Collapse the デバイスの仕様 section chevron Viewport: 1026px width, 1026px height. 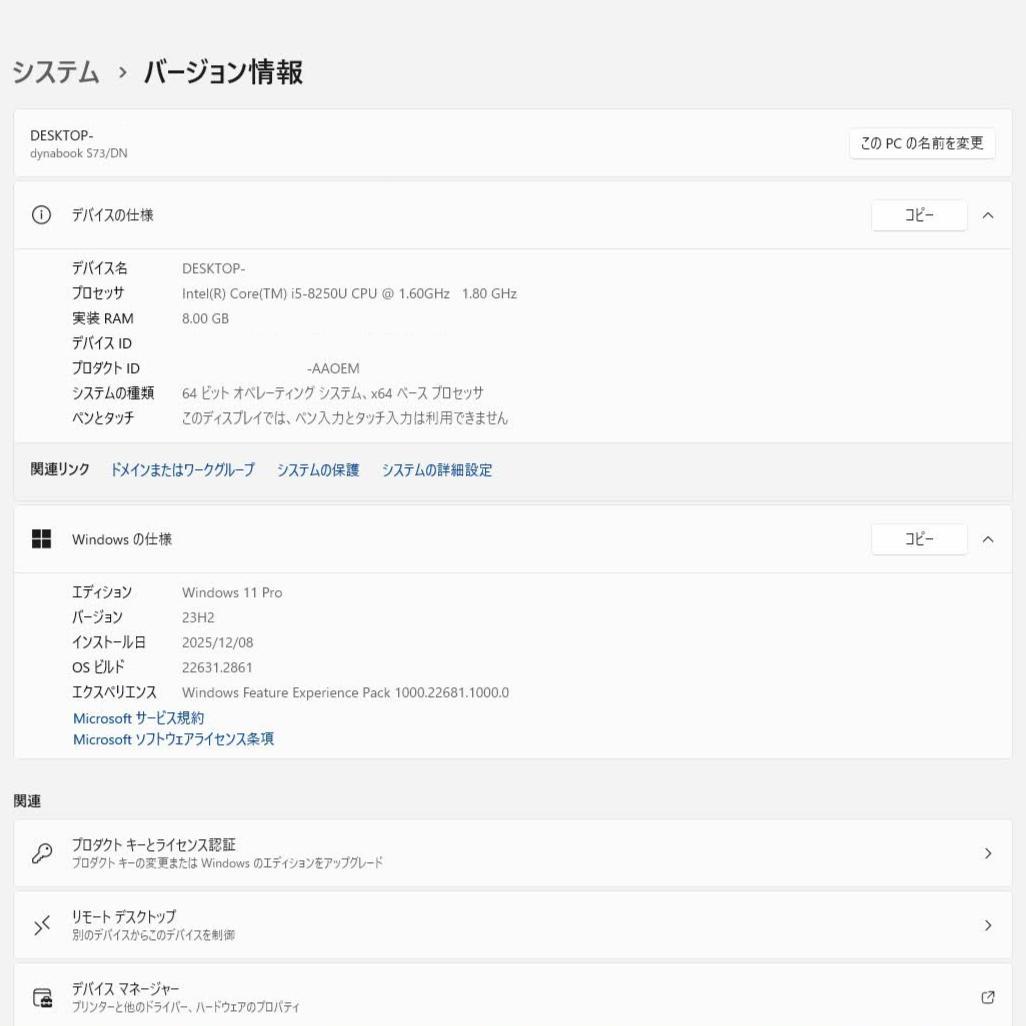pyautogui.click(x=988, y=215)
